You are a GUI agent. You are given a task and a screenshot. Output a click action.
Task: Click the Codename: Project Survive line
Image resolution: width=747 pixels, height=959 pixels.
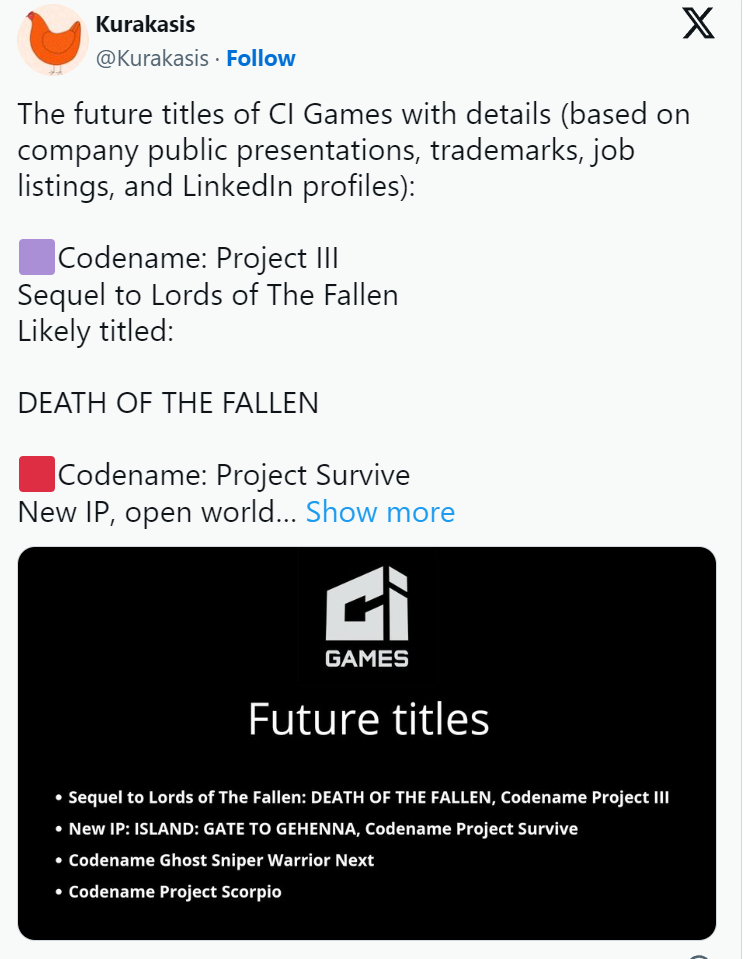pyautogui.click(x=234, y=475)
